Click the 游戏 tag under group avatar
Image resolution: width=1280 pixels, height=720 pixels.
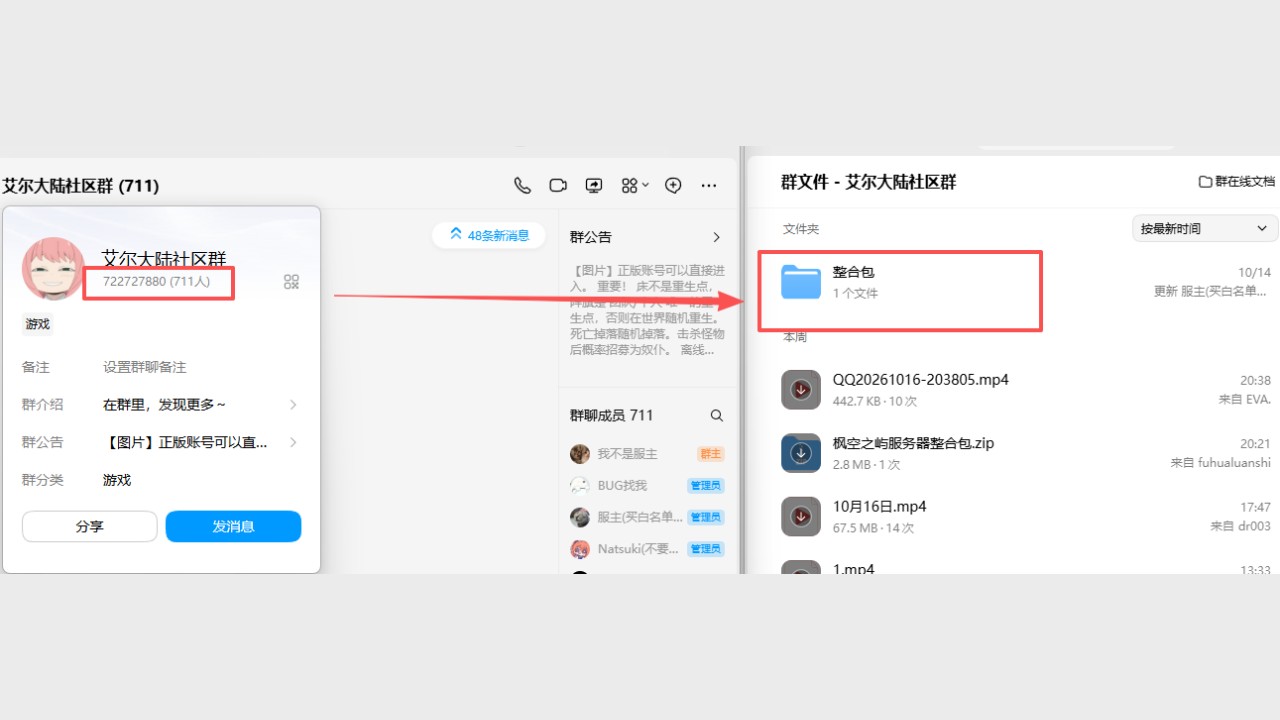[x=37, y=324]
